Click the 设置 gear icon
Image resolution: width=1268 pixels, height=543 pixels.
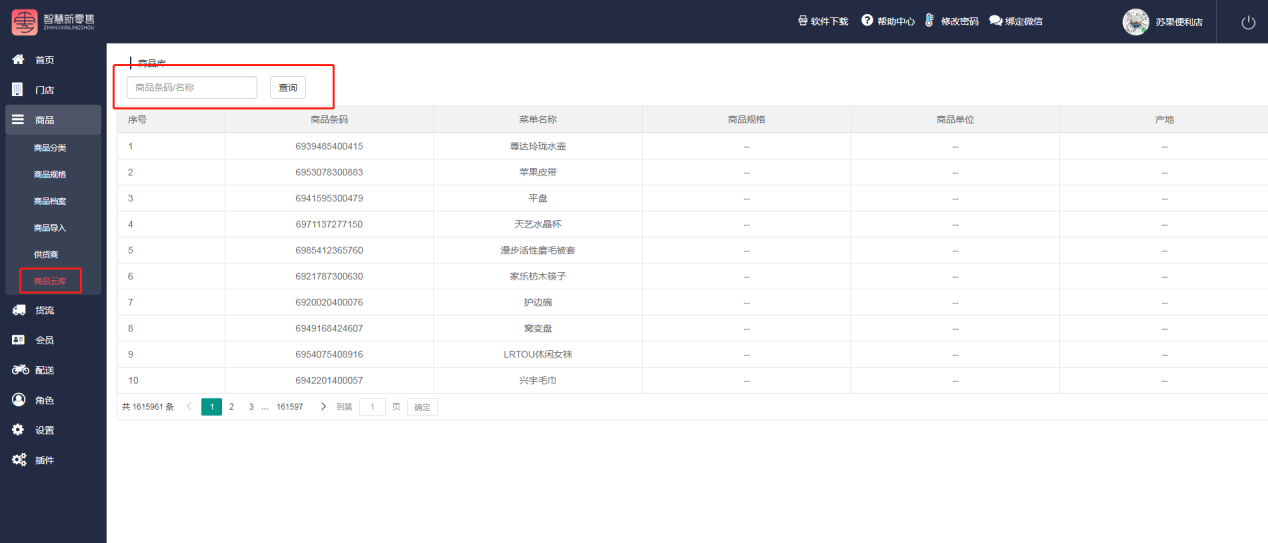pos(18,430)
